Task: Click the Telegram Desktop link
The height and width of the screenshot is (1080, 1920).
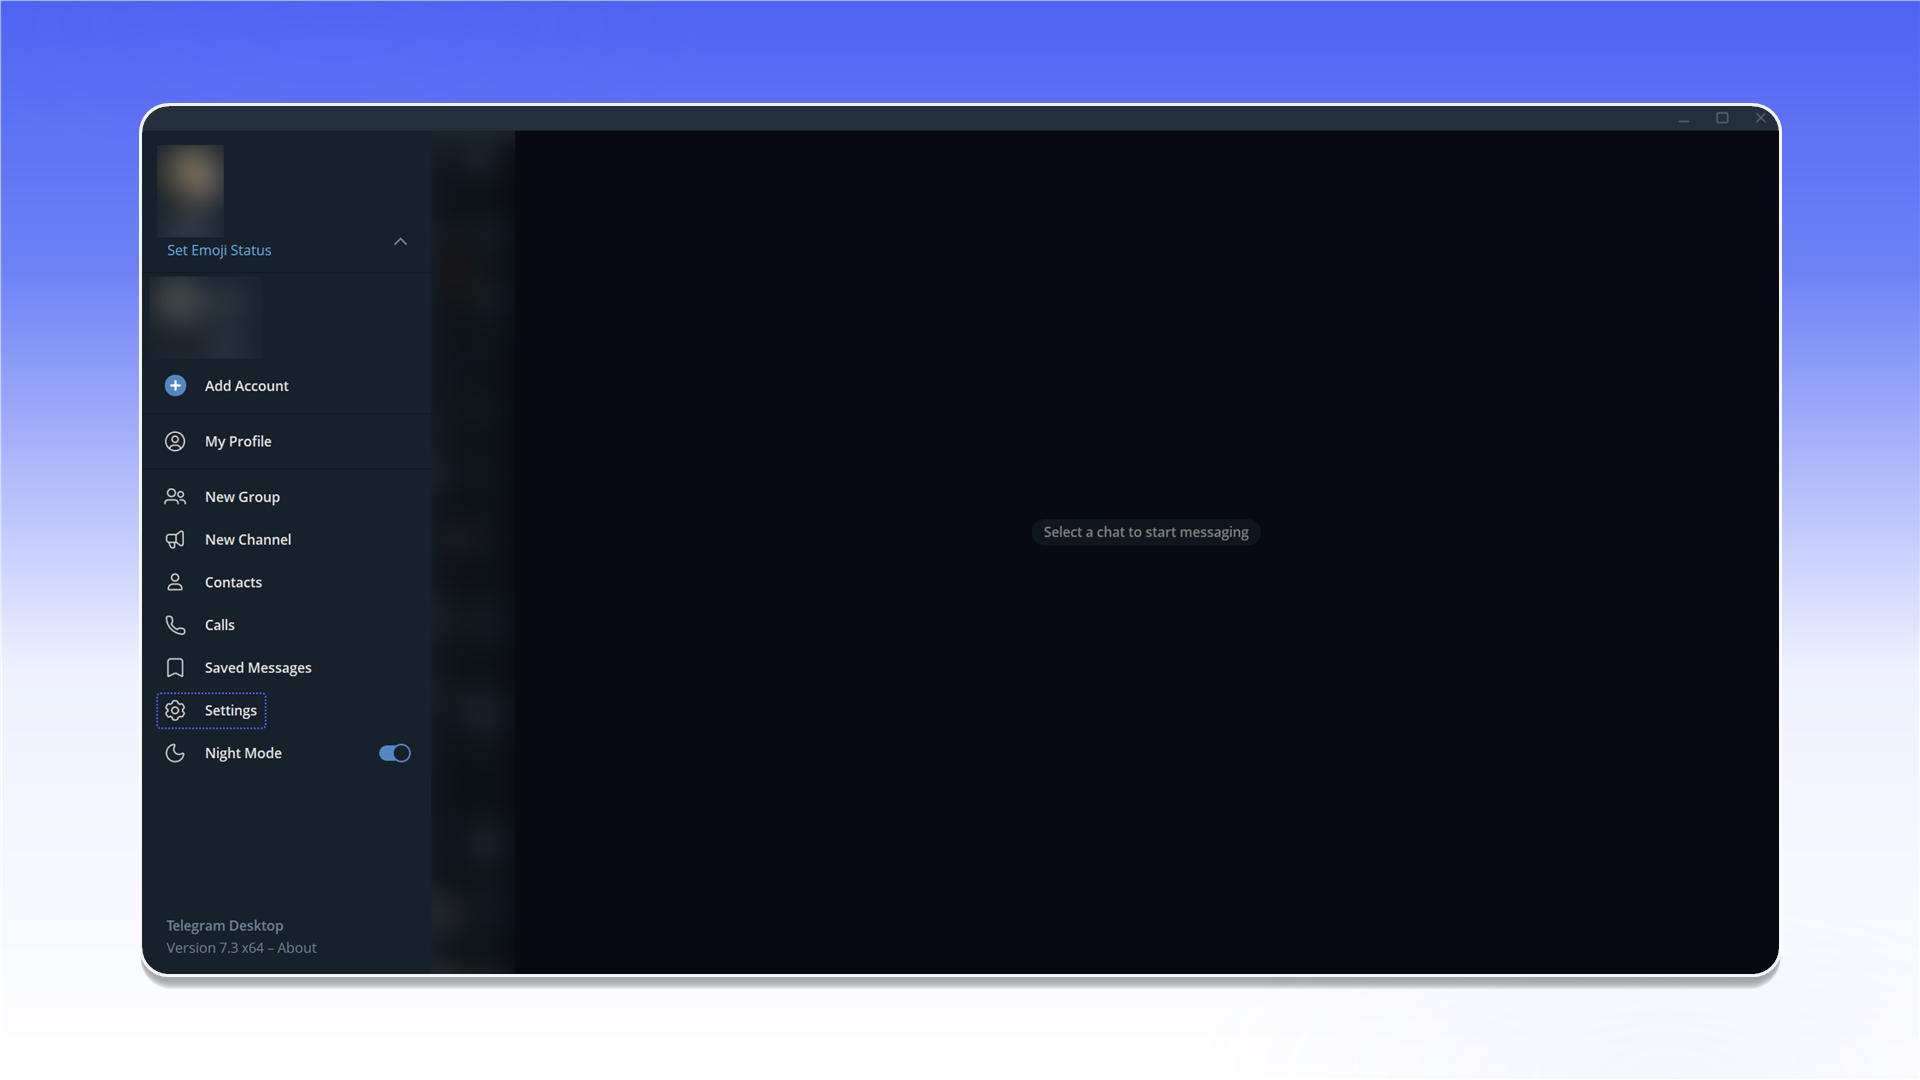Action: tap(224, 926)
